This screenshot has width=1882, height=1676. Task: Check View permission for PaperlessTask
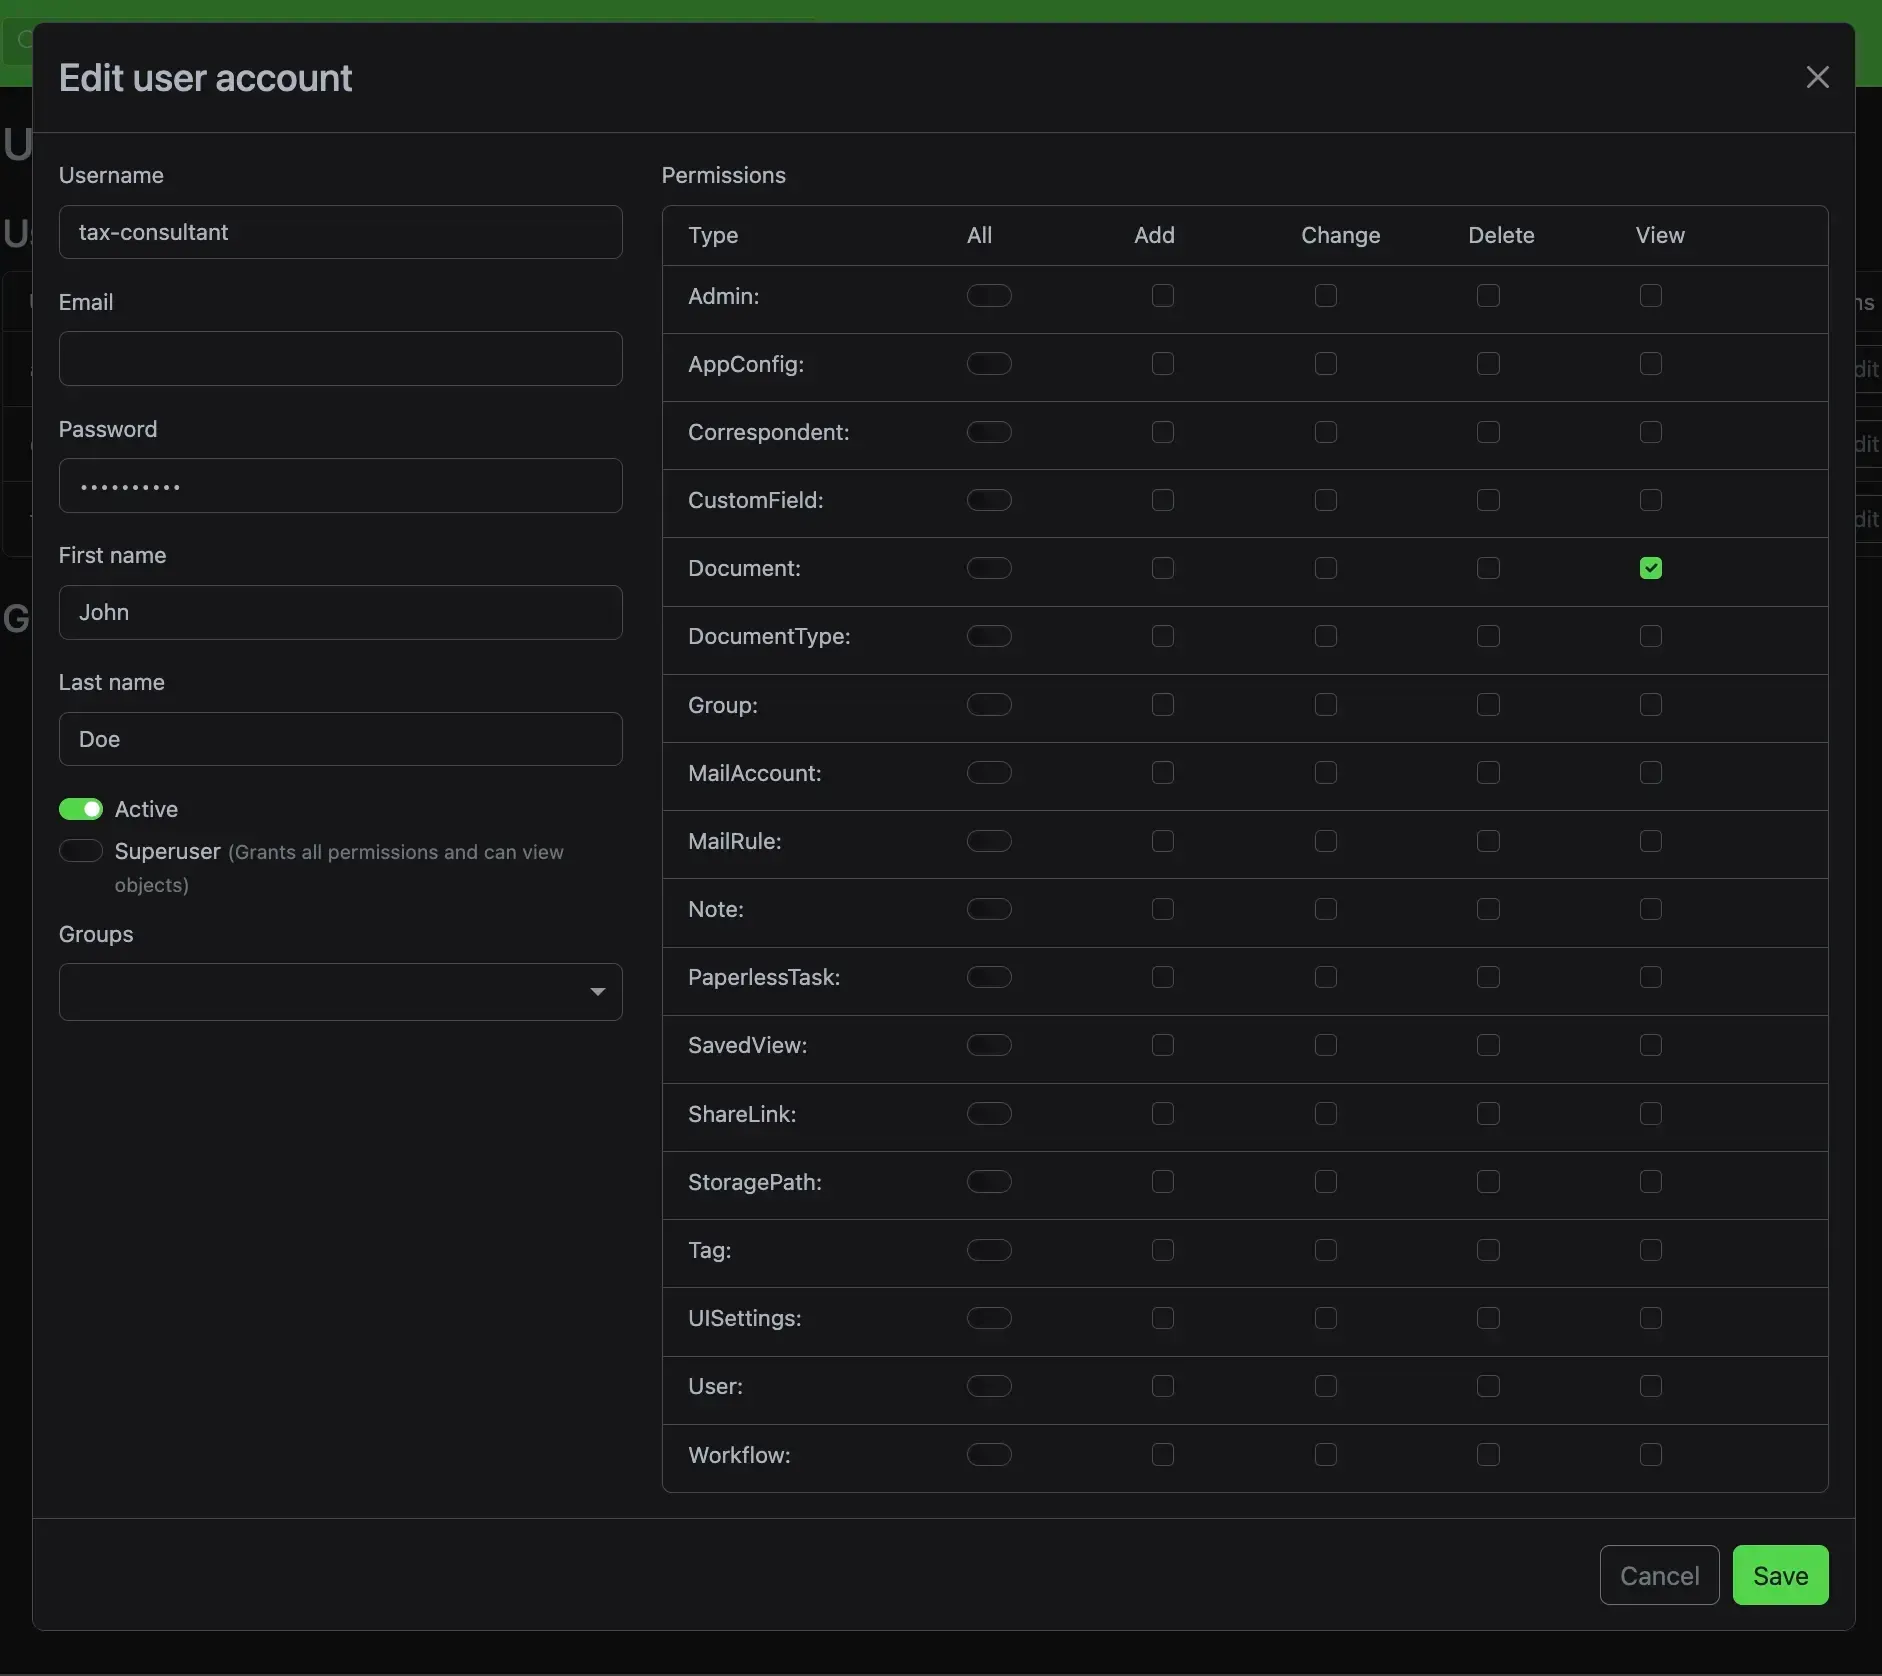click(x=1651, y=977)
